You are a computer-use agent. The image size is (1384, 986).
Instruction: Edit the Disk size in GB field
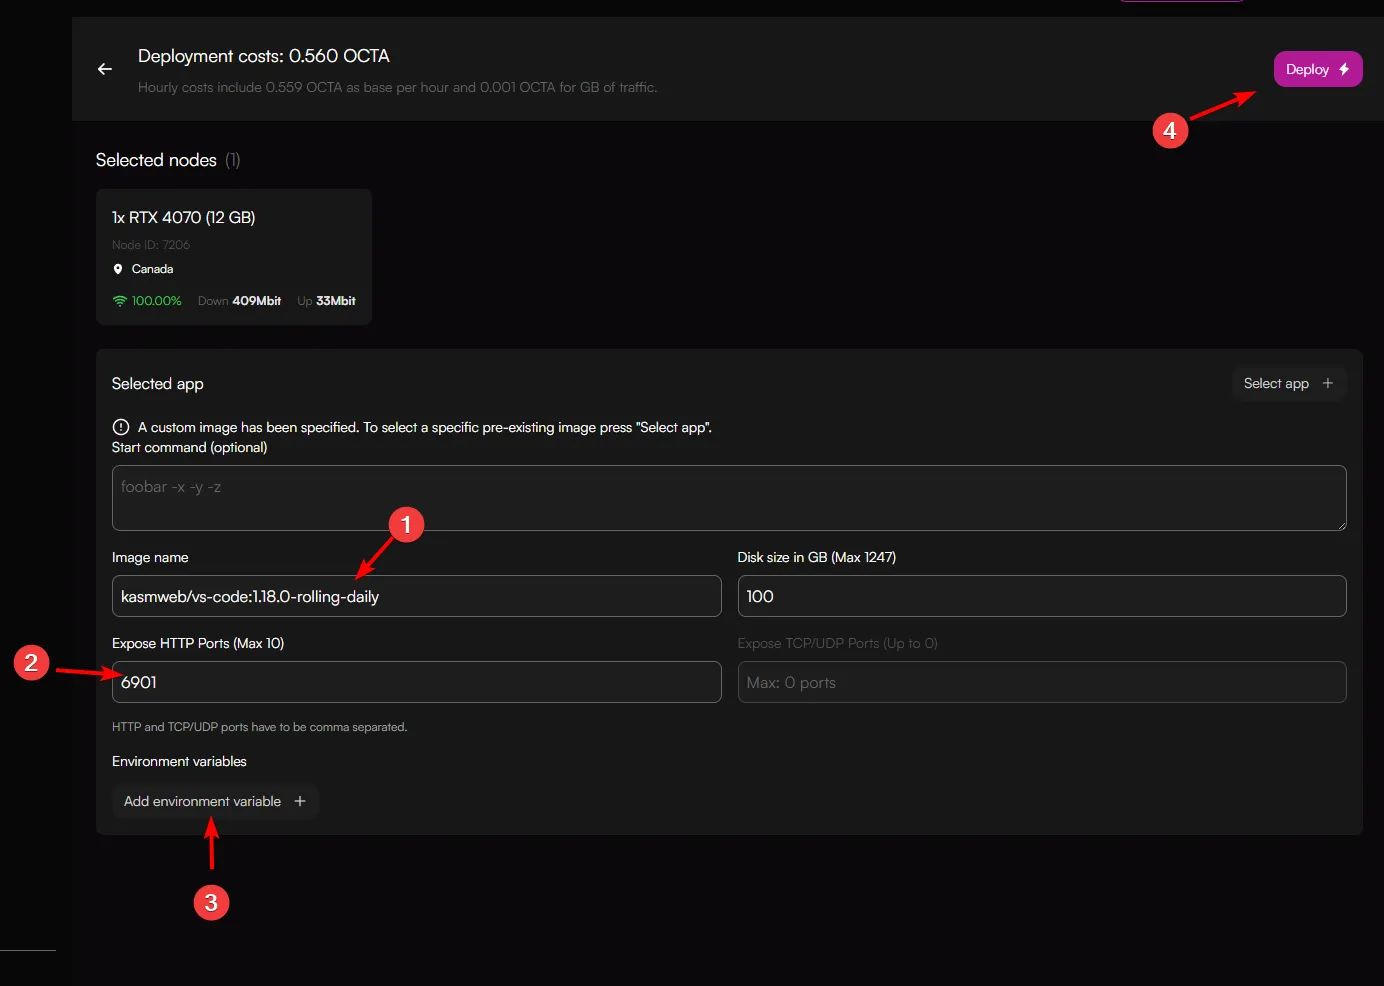[1042, 596]
